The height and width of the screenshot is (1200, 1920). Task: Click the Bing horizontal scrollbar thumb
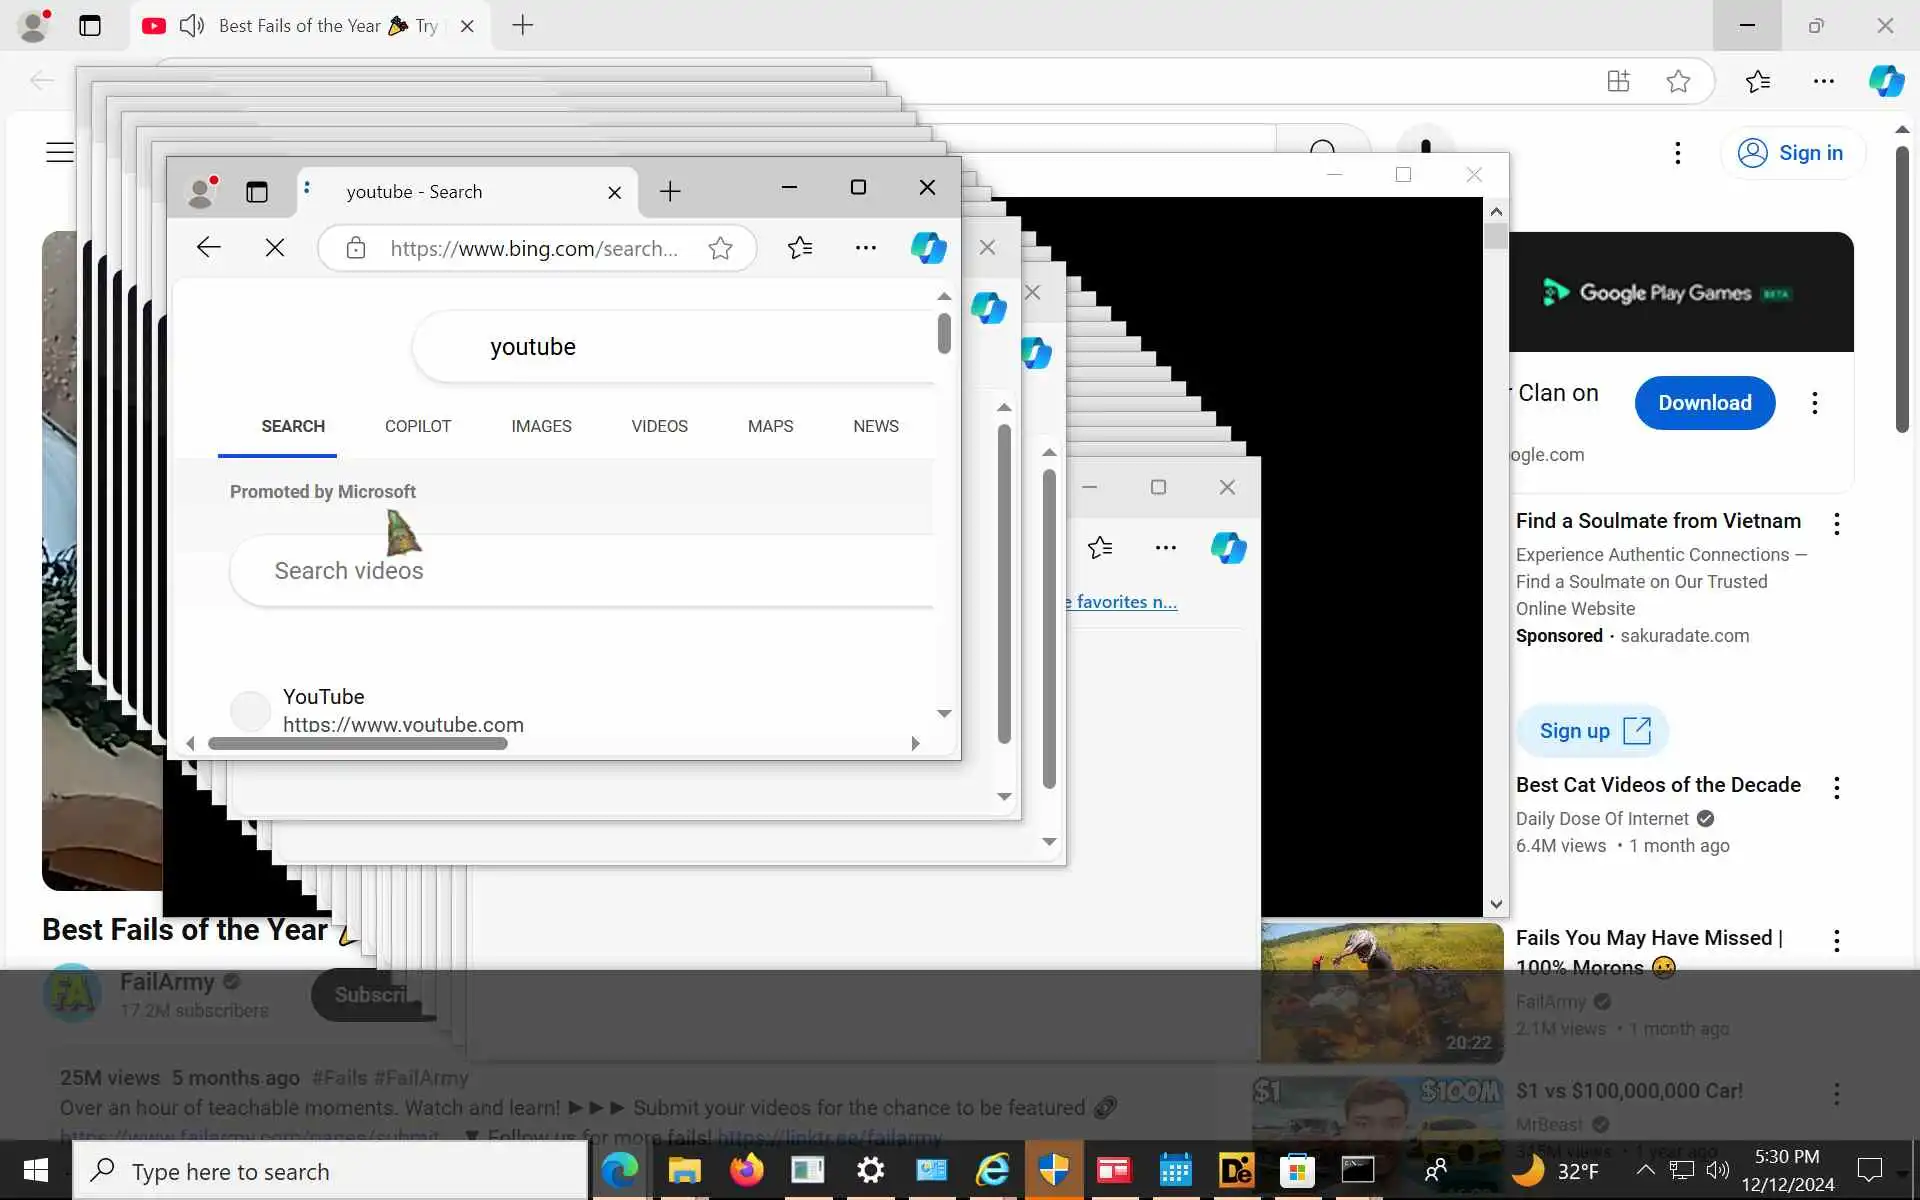point(357,743)
